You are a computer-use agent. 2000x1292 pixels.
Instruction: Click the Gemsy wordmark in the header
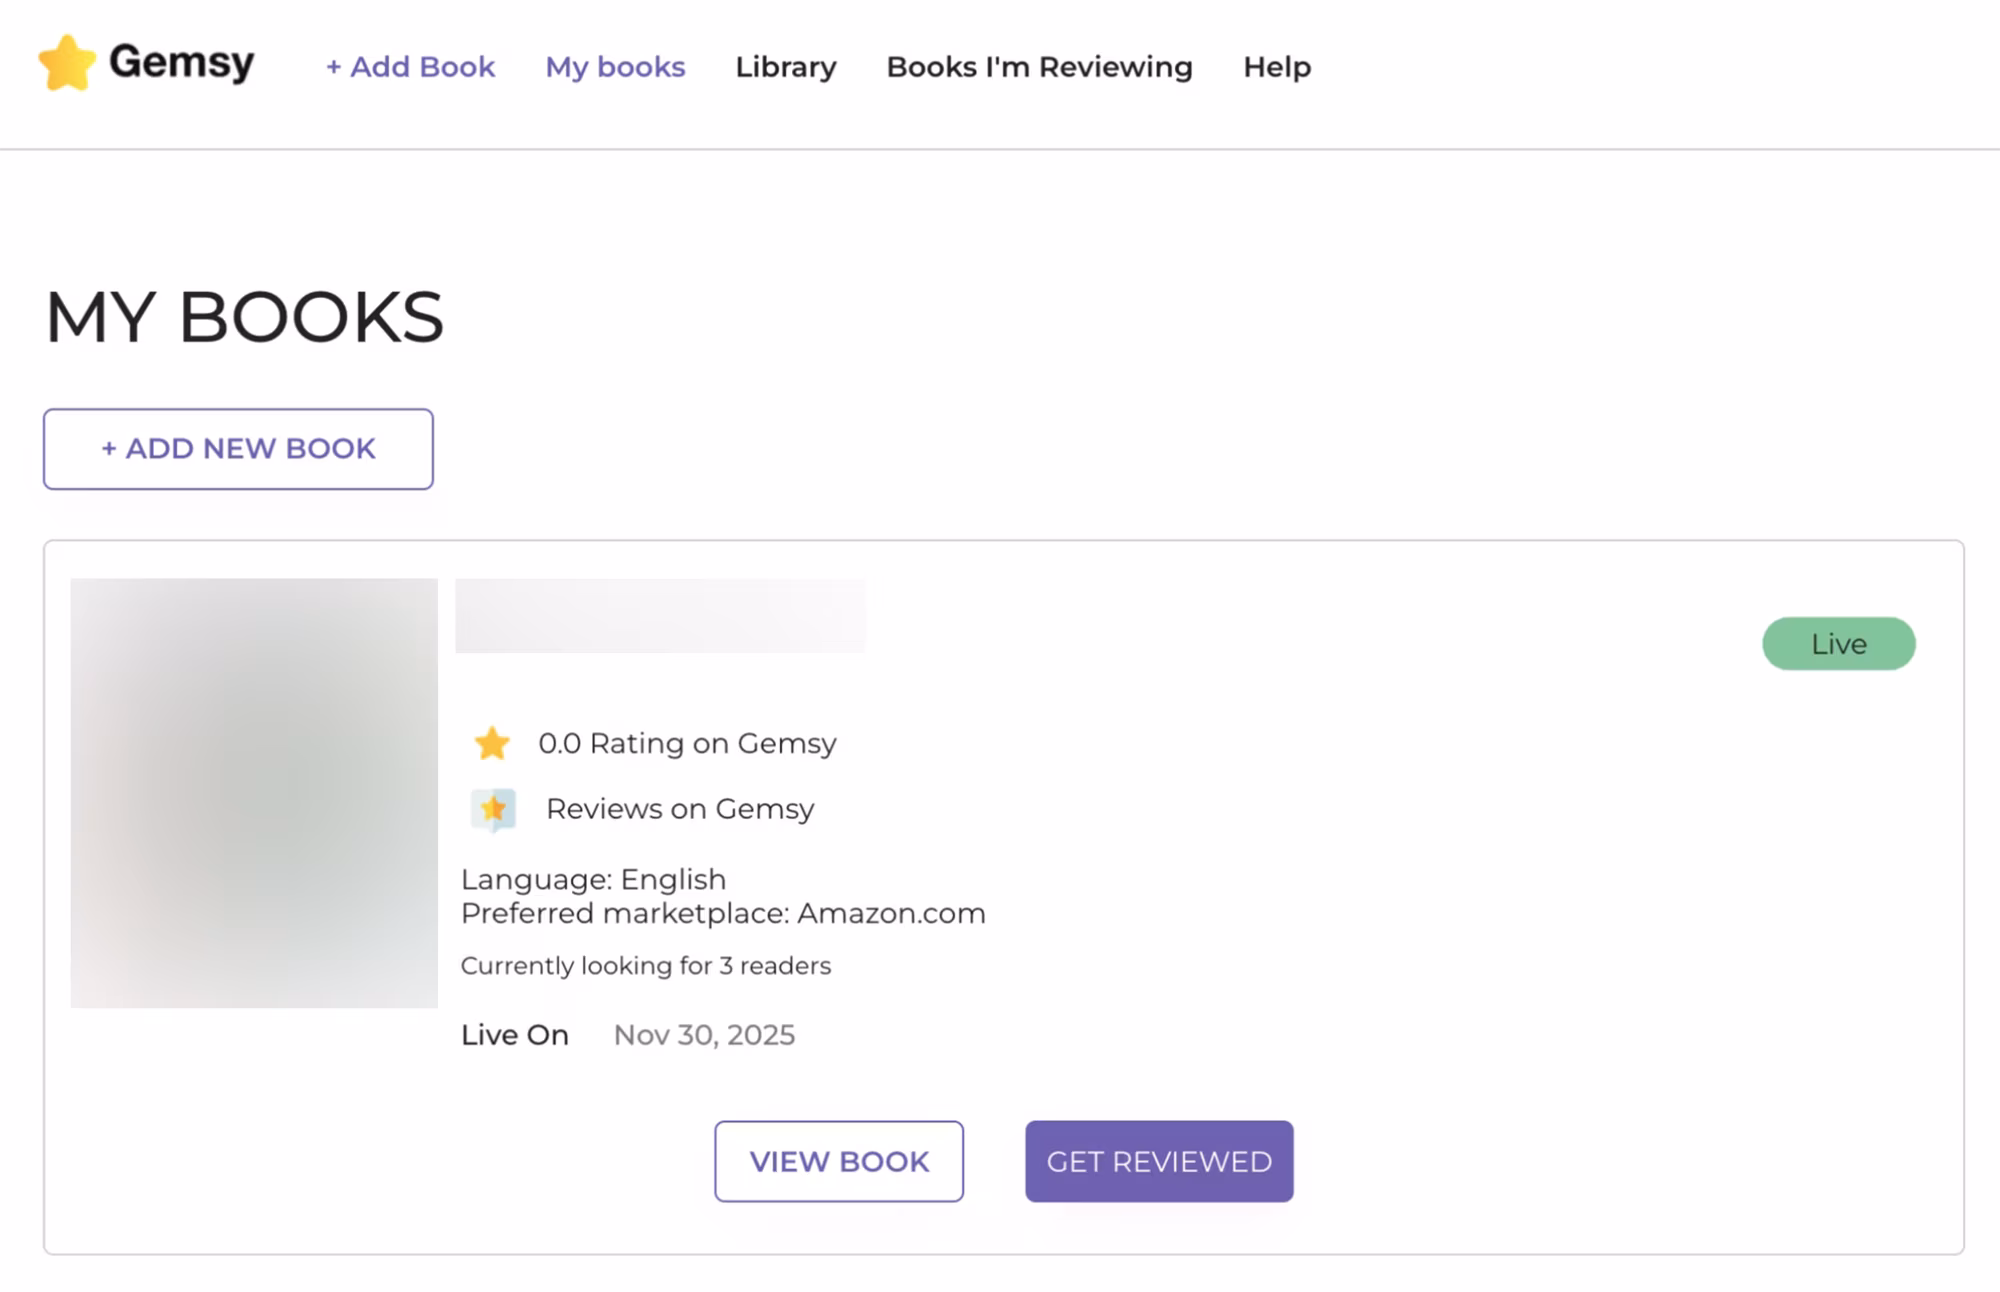[x=182, y=62]
